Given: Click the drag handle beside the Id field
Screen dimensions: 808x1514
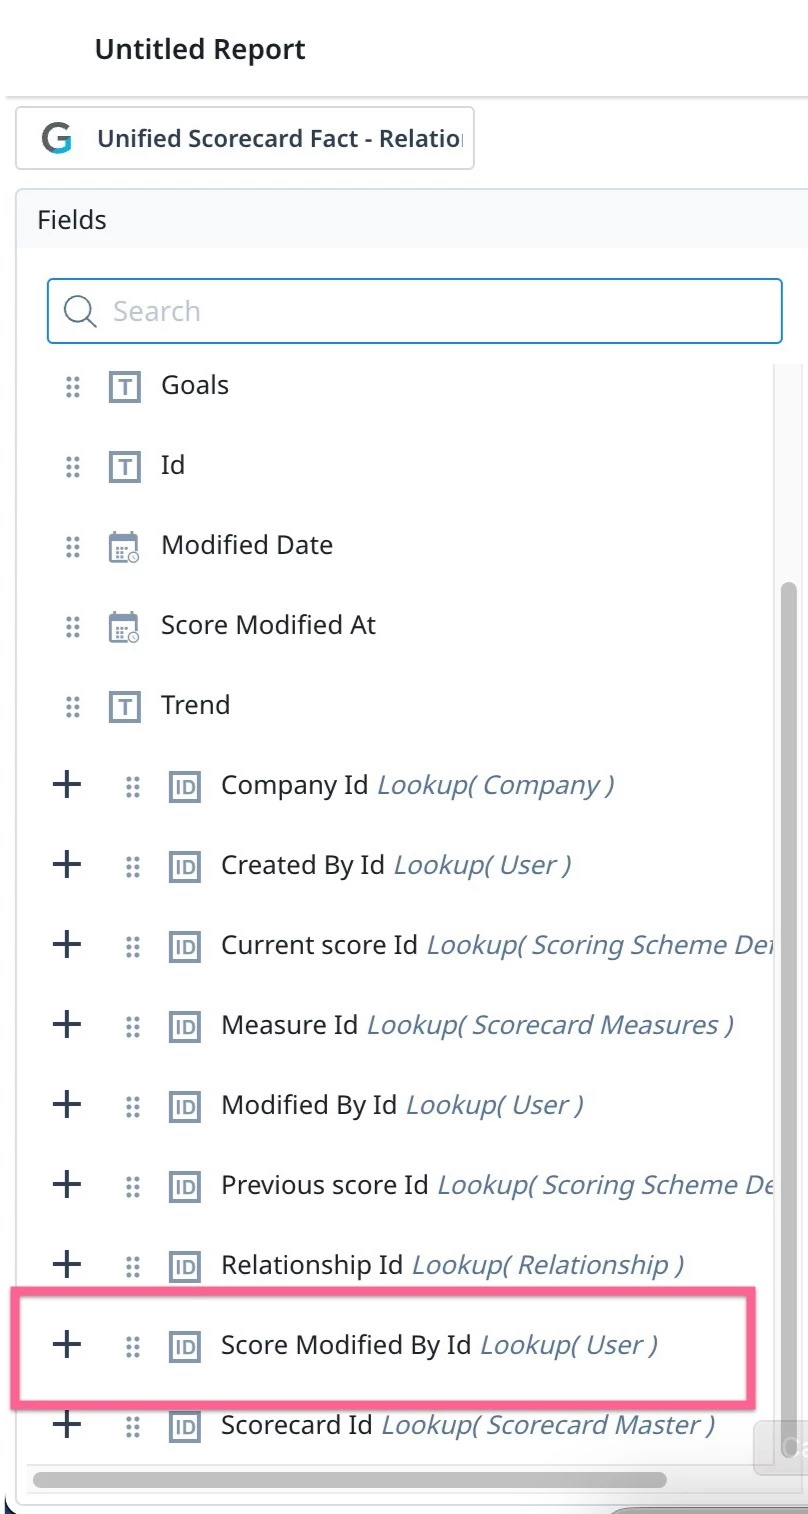Looking at the screenshot, I should click(x=72, y=466).
